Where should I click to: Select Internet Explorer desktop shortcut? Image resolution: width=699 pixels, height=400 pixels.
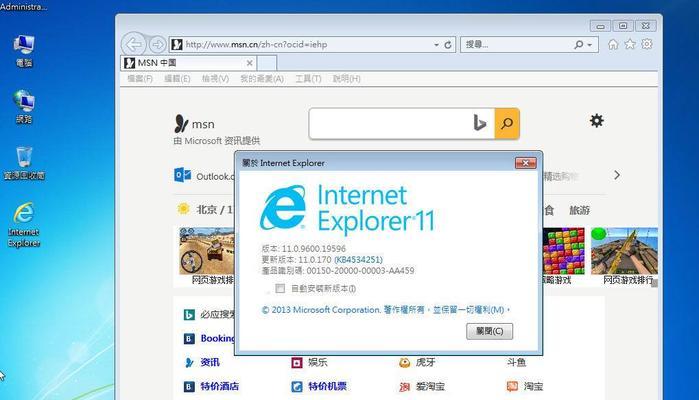24,225
